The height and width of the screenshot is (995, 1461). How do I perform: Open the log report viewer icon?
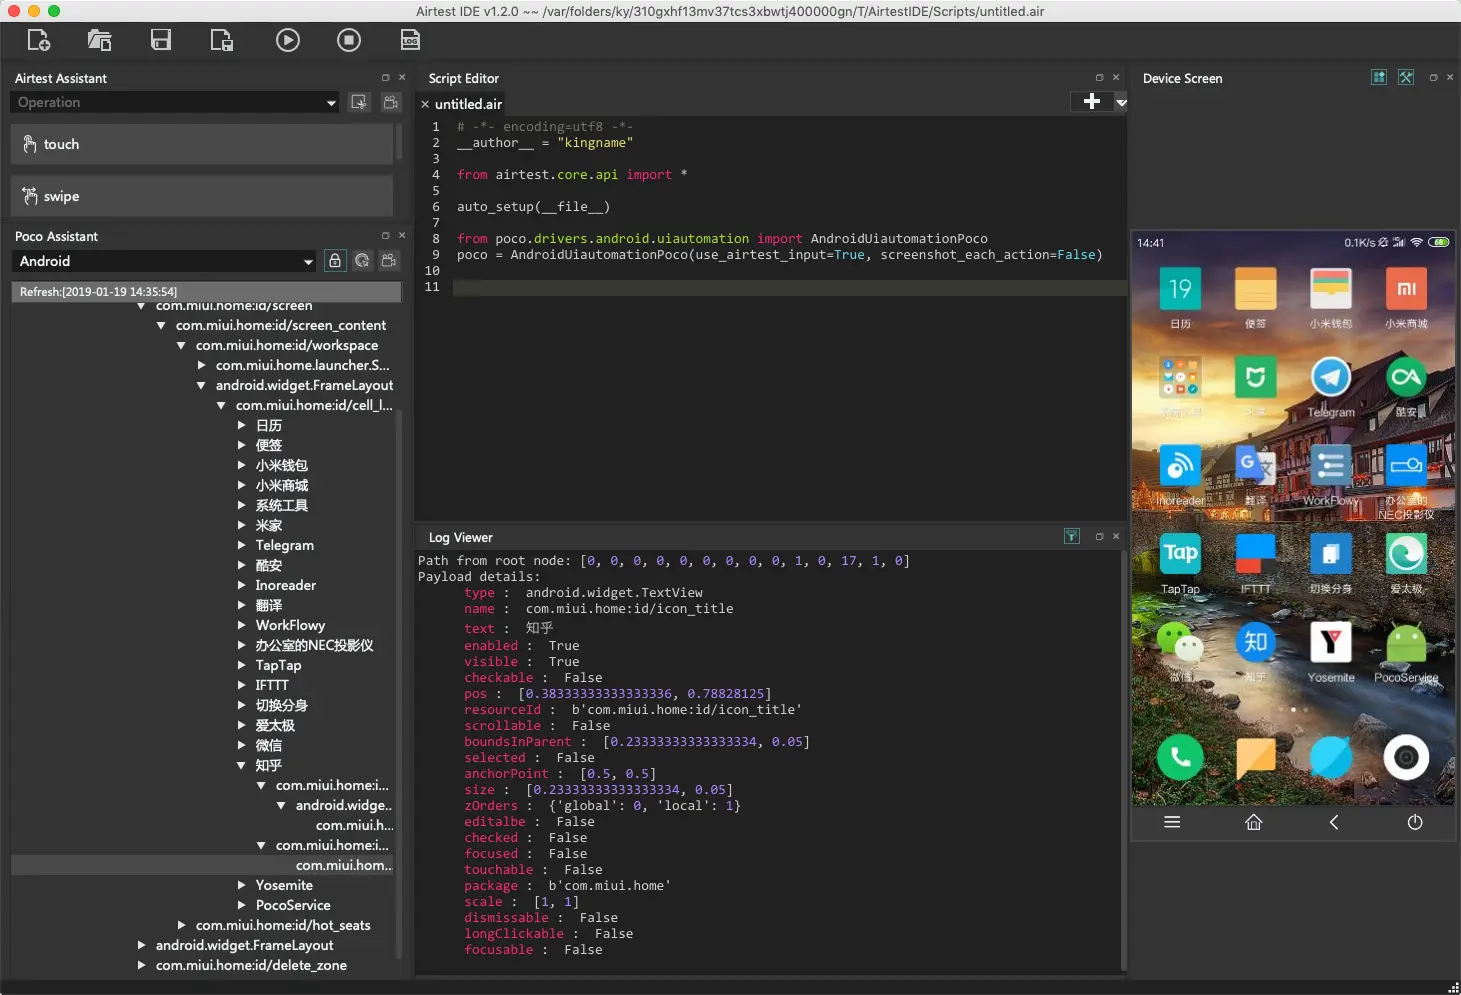(x=410, y=40)
